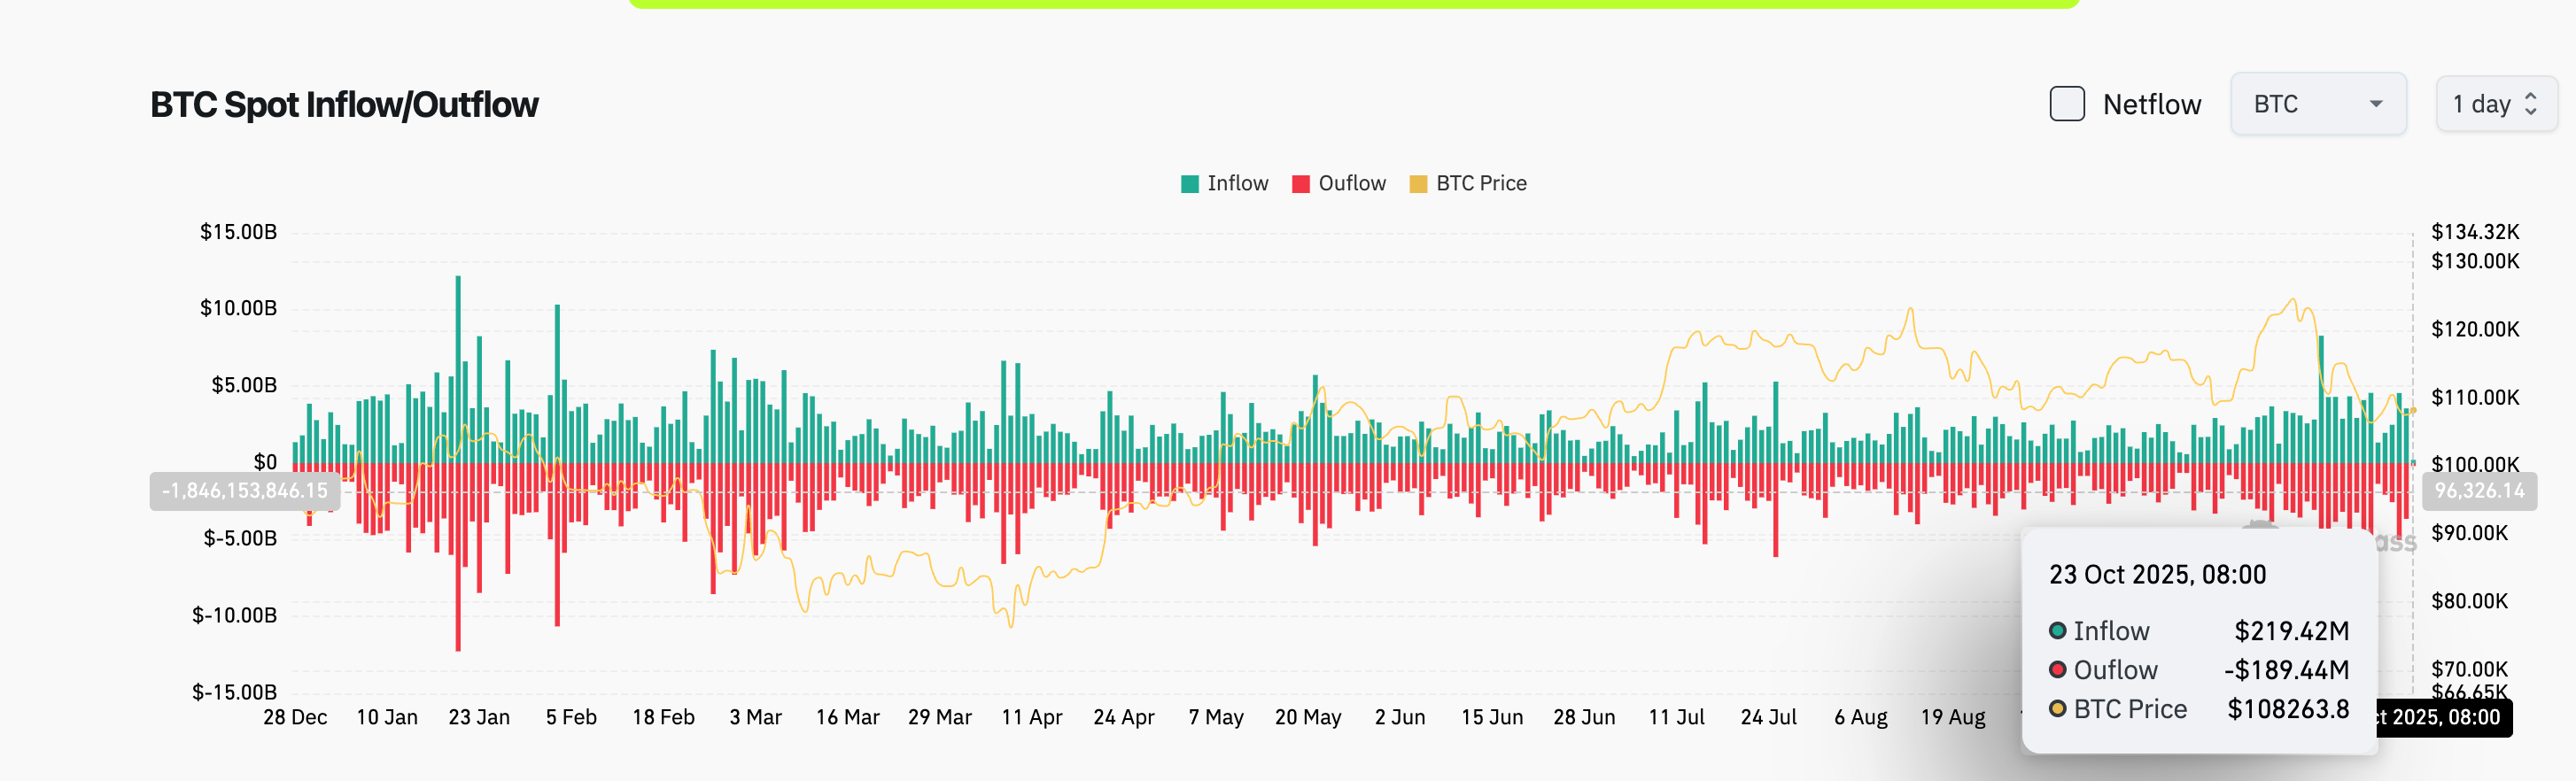Expand the 1 day interval selector

coord(2495,104)
